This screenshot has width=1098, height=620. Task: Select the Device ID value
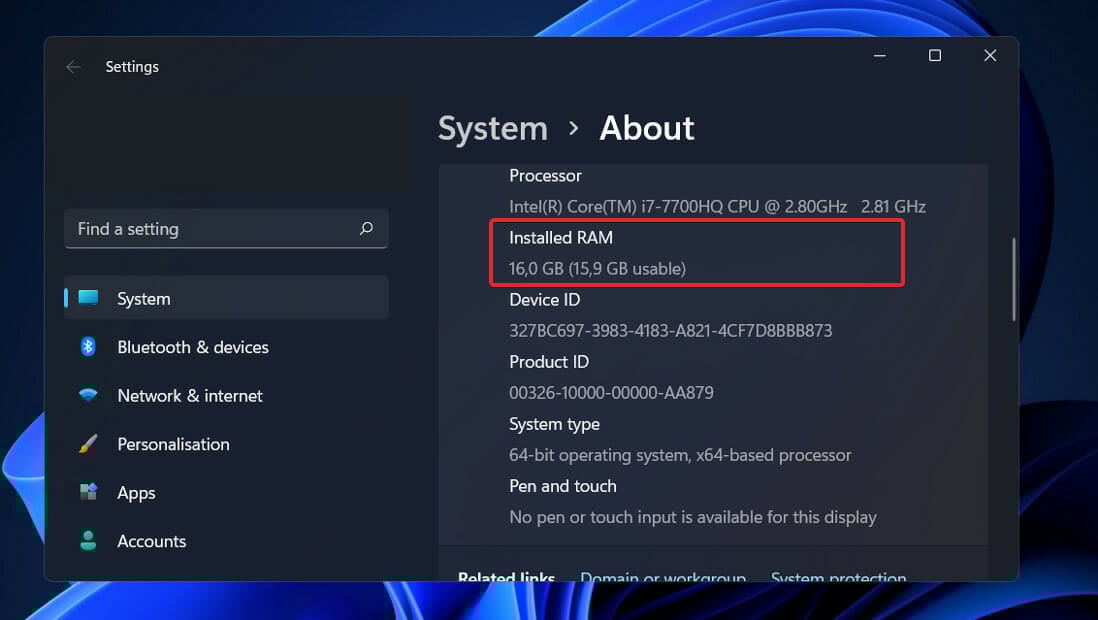670,330
